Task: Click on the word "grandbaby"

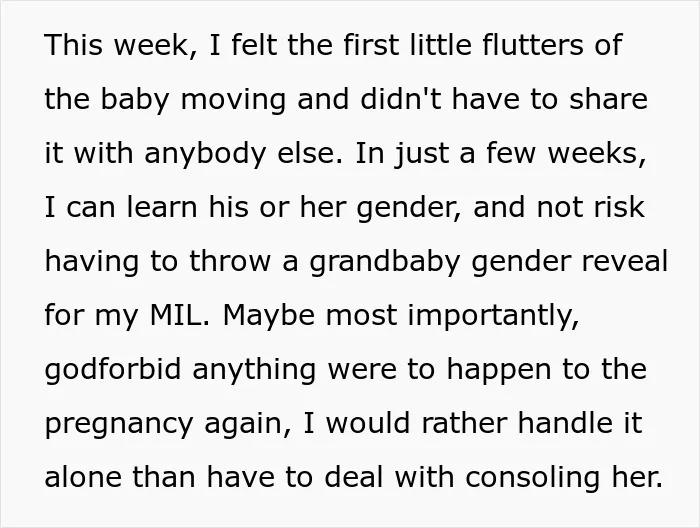Action: [385, 262]
